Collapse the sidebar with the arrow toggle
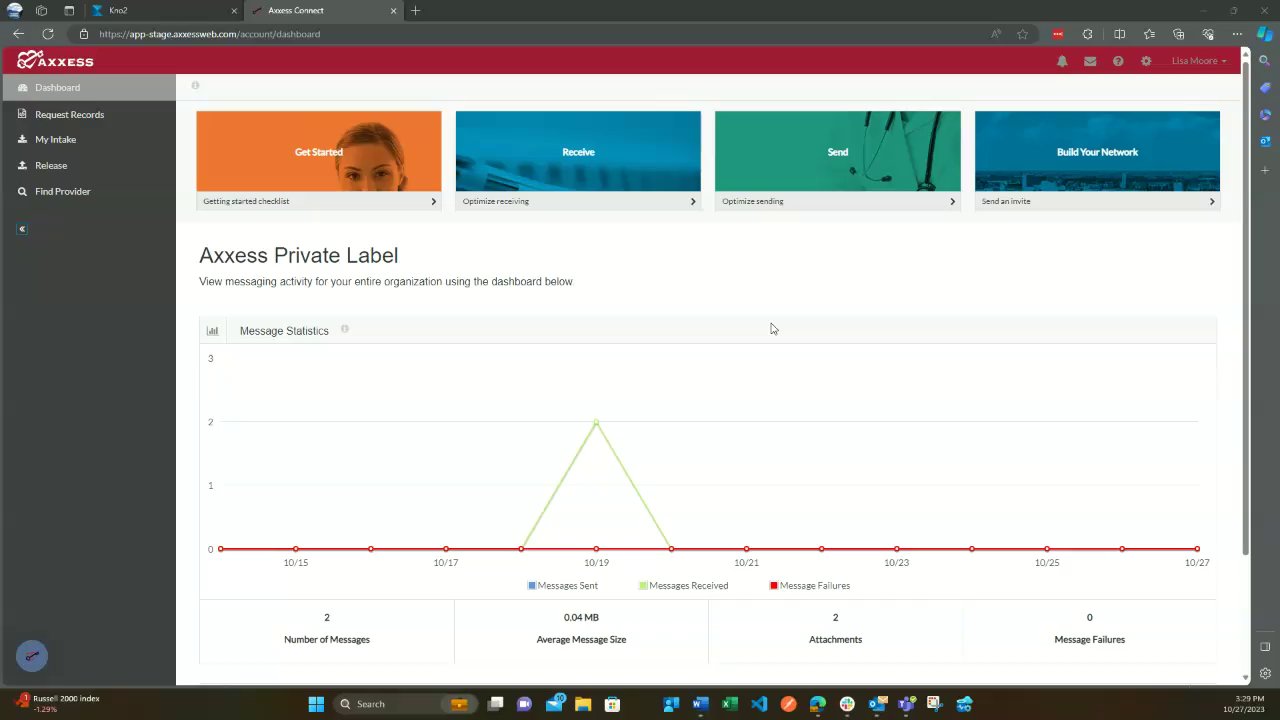1280x720 pixels. [x=22, y=229]
